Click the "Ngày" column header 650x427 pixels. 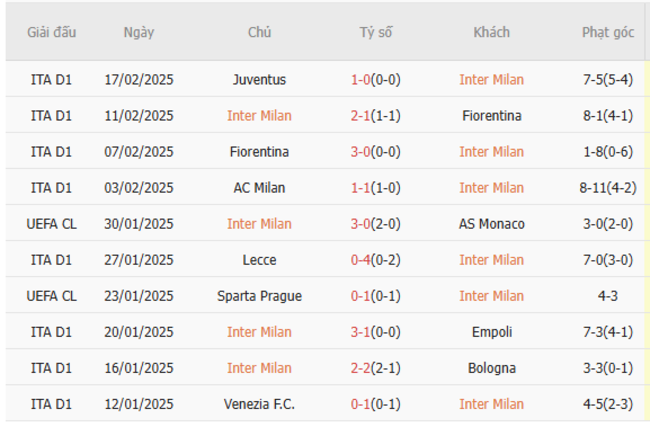click(x=139, y=32)
